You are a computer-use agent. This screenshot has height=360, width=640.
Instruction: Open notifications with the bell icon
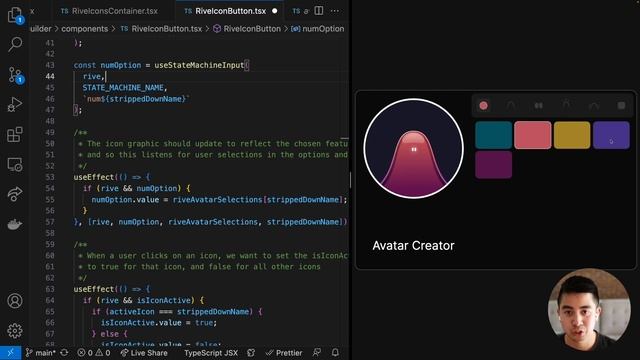335,353
